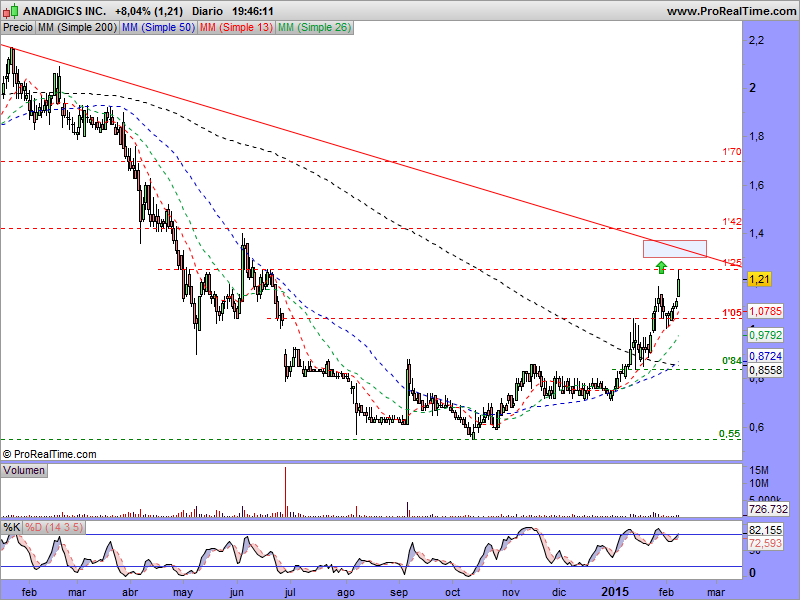Click the 82,155 stochastic value
The height and width of the screenshot is (600, 800).
click(x=765, y=530)
